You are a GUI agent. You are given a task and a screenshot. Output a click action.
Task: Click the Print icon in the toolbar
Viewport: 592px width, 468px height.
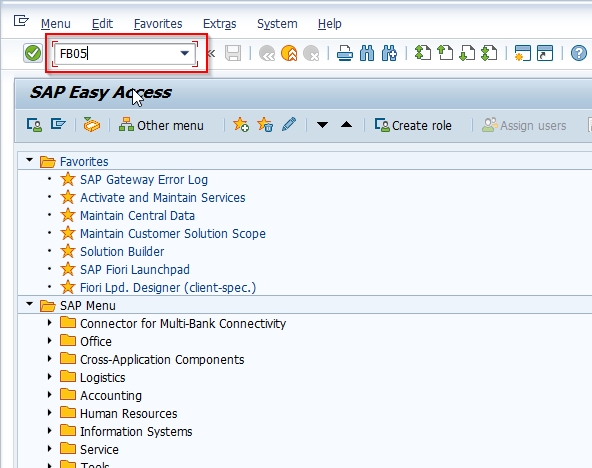pyautogui.click(x=344, y=53)
